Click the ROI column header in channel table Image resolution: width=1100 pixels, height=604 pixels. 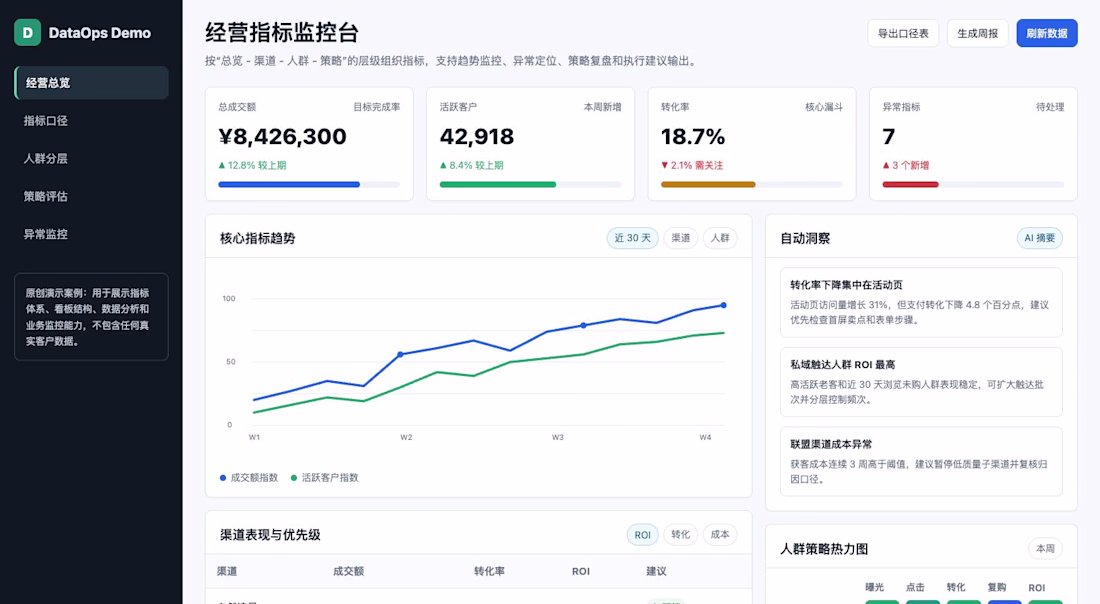point(581,571)
